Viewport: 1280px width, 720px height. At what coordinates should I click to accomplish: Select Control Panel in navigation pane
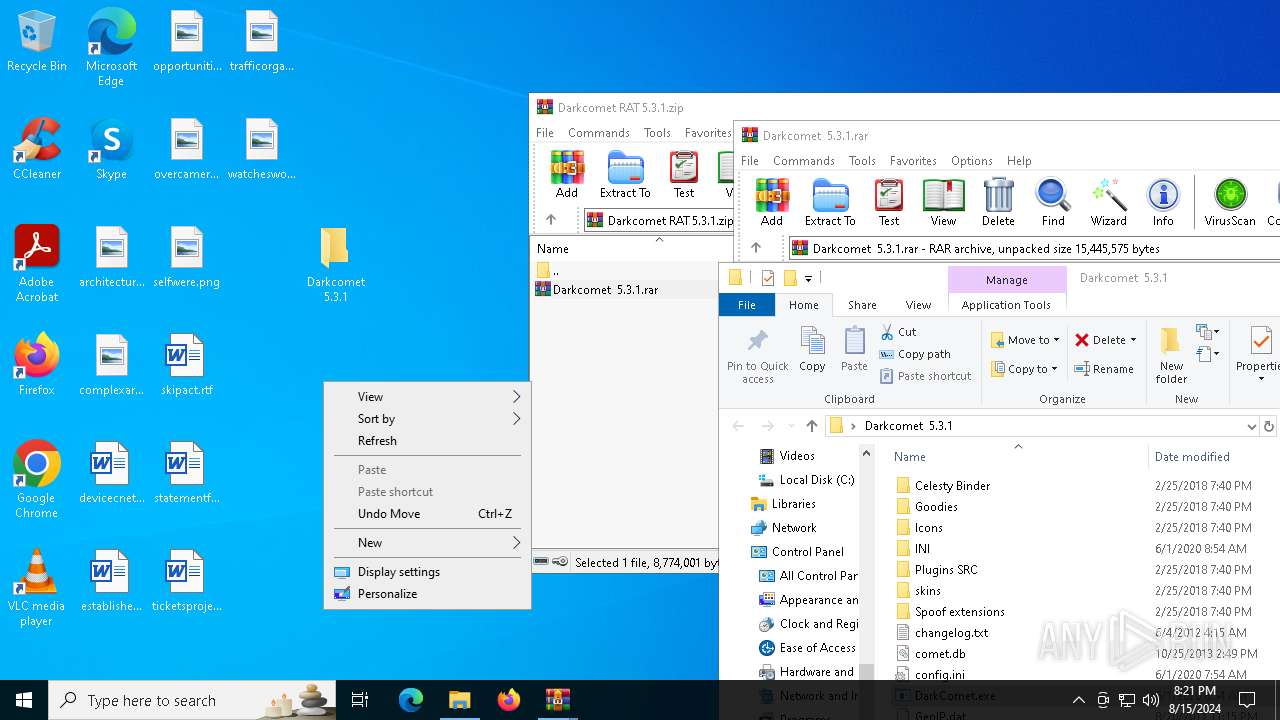pyautogui.click(x=797, y=552)
